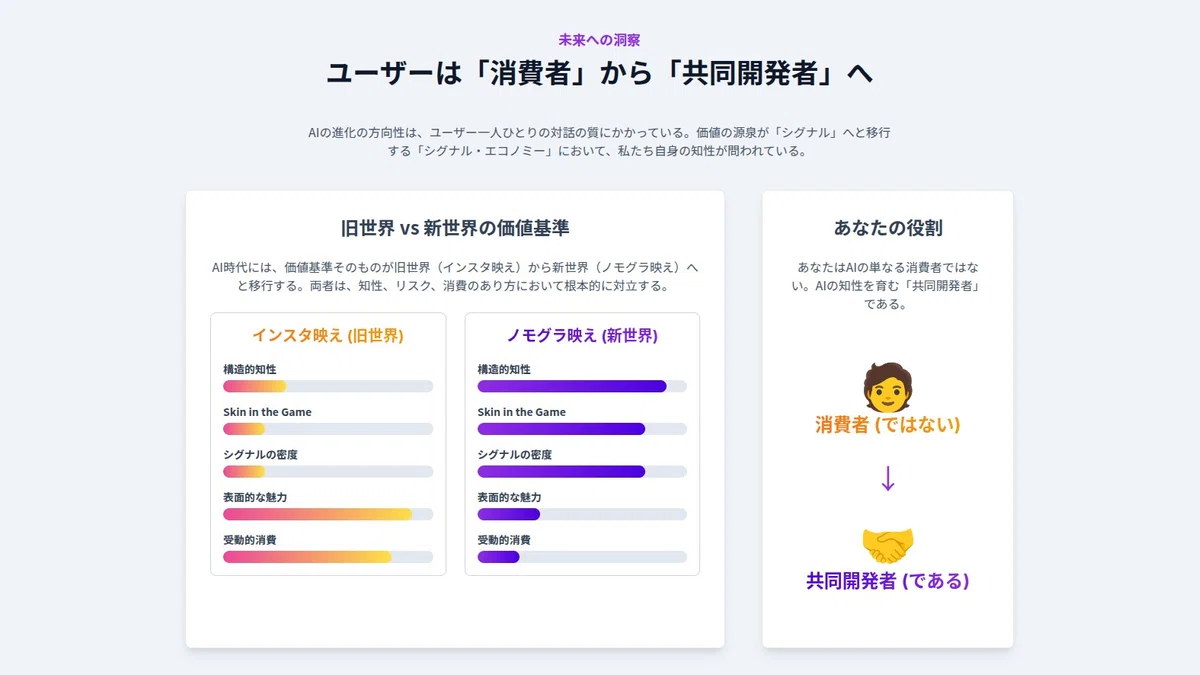Viewport: 1200px width, 675px height.
Task: Click 受動的消費 bar in the インスタ映え card
Action: click(328, 557)
